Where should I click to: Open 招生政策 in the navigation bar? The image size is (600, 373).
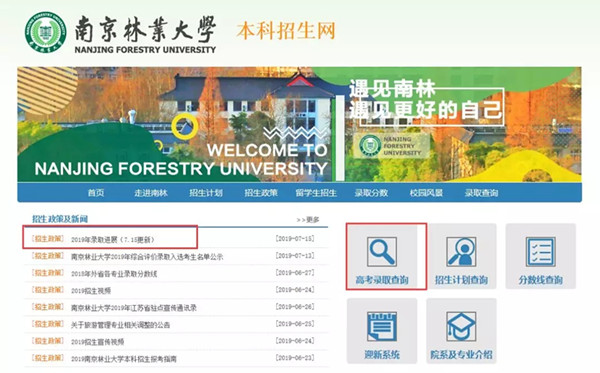pos(261,193)
